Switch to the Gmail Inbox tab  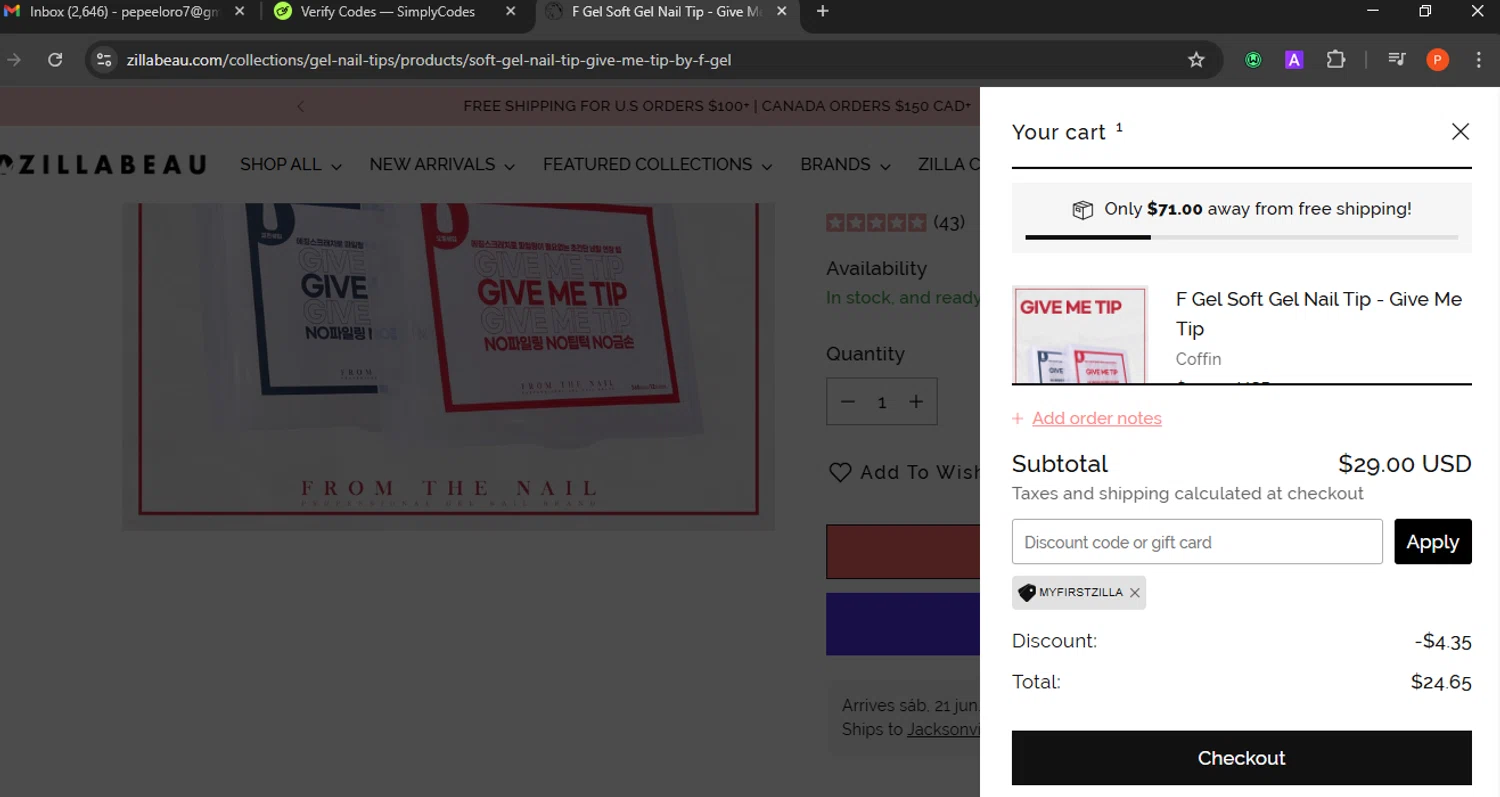point(125,12)
